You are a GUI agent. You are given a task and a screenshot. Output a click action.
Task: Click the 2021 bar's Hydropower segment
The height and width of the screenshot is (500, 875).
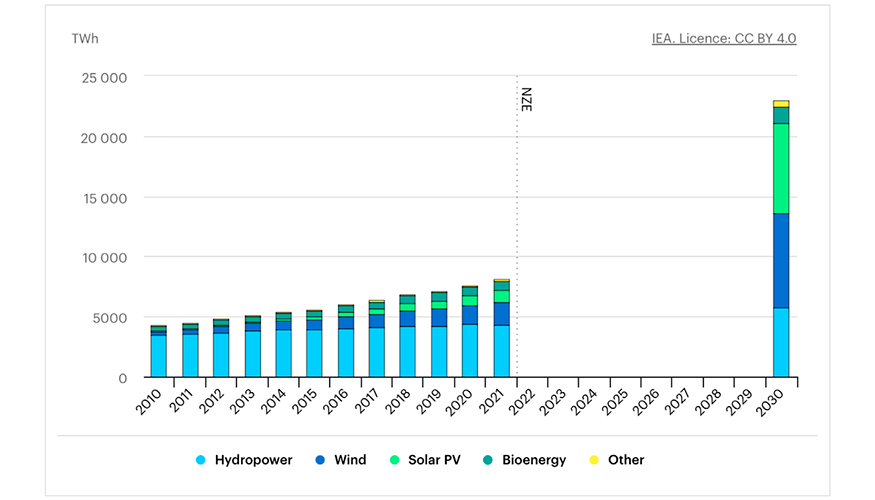[x=501, y=351]
